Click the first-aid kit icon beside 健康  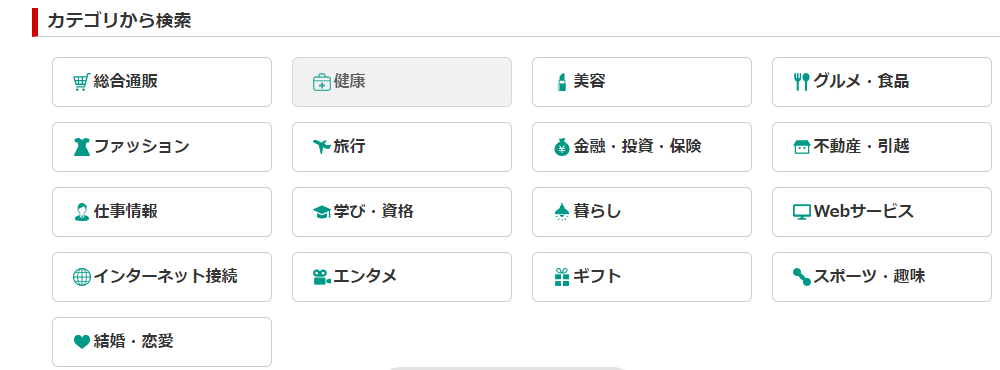click(321, 82)
